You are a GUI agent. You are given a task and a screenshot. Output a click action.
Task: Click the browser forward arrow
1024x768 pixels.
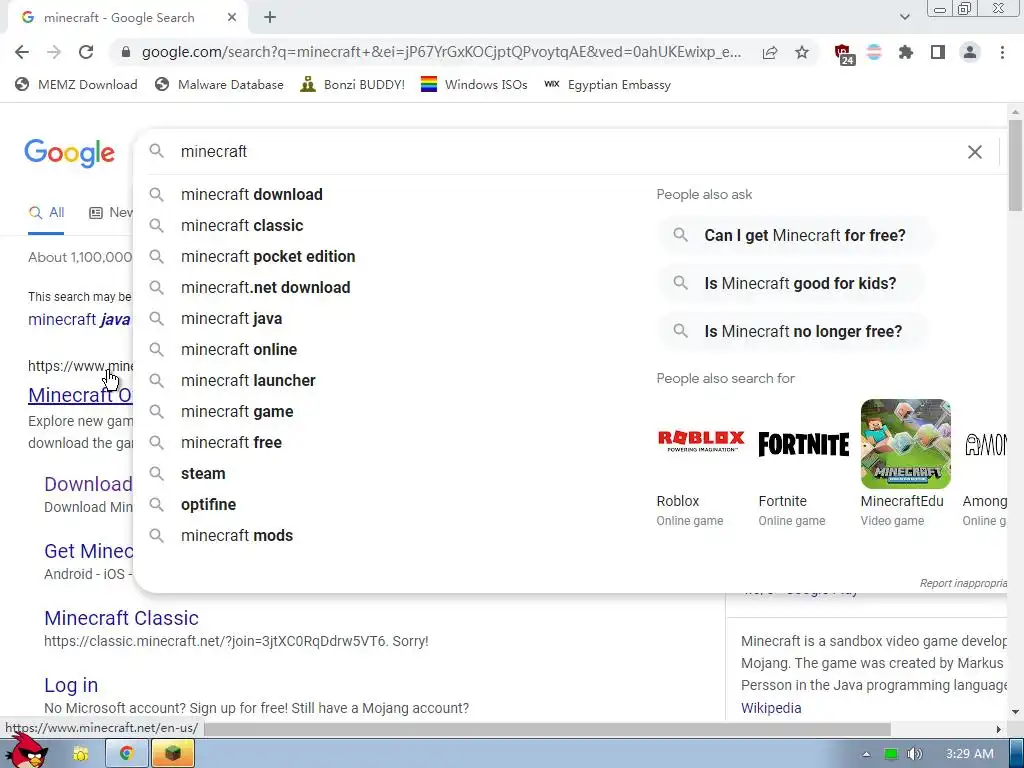54,52
